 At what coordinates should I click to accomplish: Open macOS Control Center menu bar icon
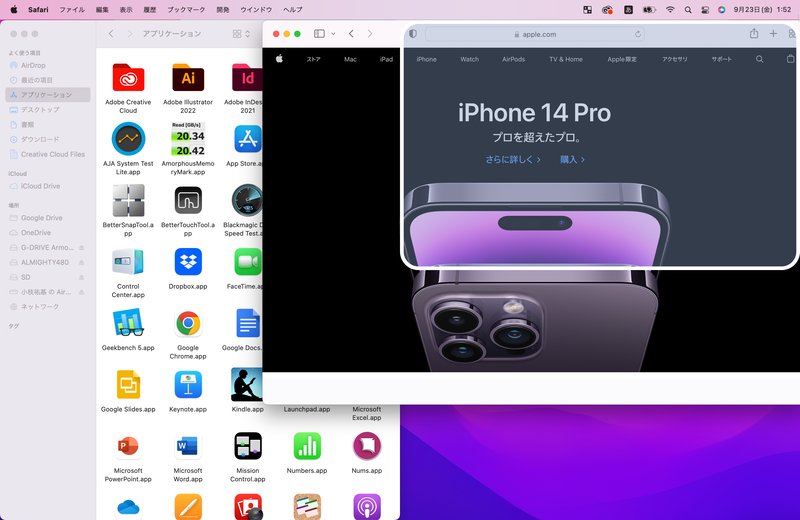pyautogui.click(x=705, y=10)
